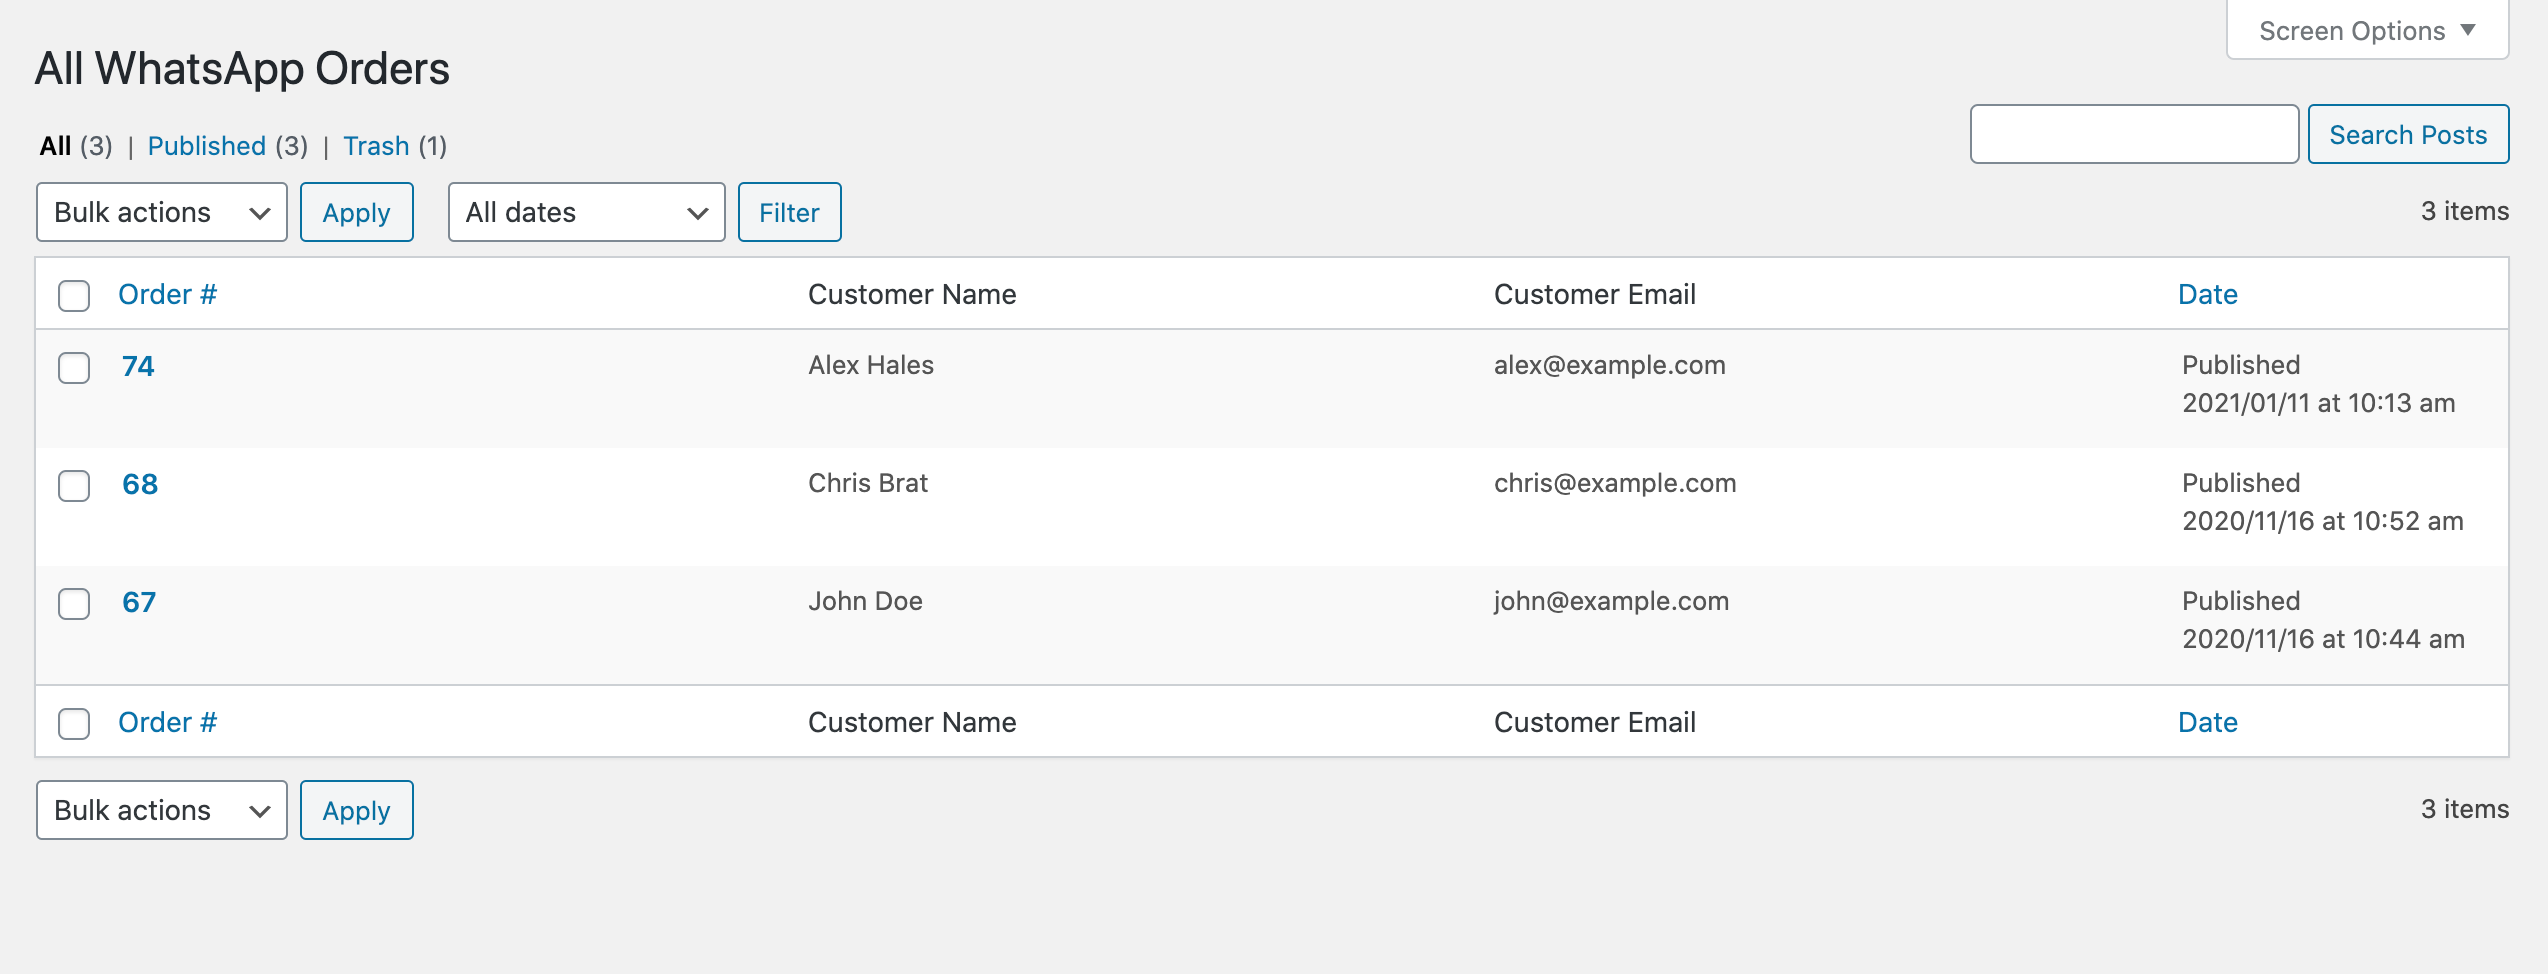Check the checkbox for order 67
The width and height of the screenshot is (2548, 974).
[74, 605]
